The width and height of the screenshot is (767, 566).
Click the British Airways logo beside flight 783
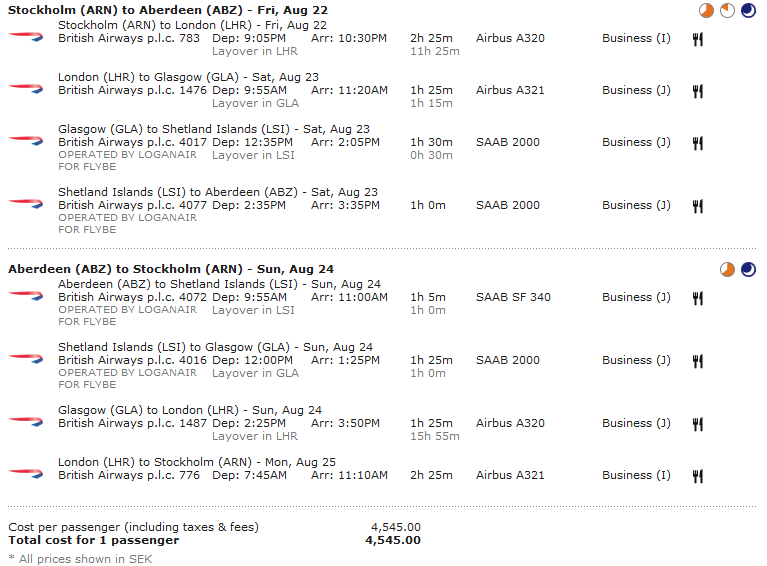tap(26, 36)
